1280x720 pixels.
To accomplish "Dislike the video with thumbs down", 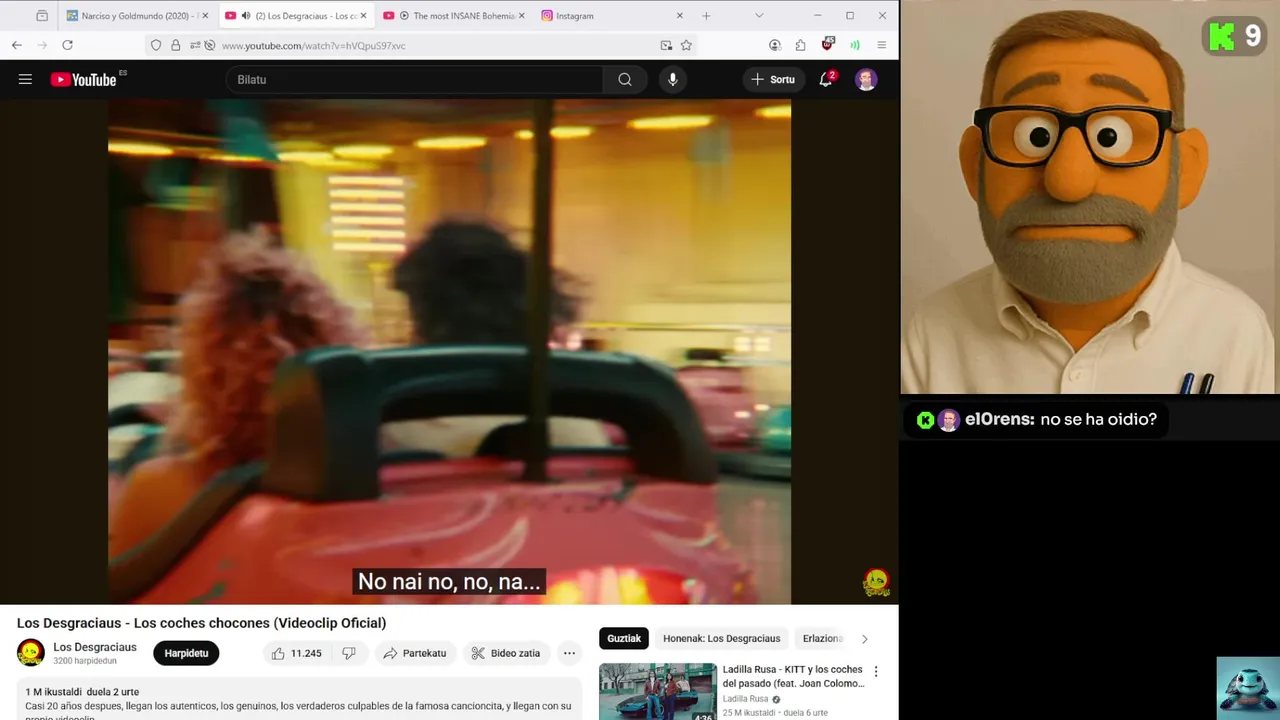I will click(349, 653).
